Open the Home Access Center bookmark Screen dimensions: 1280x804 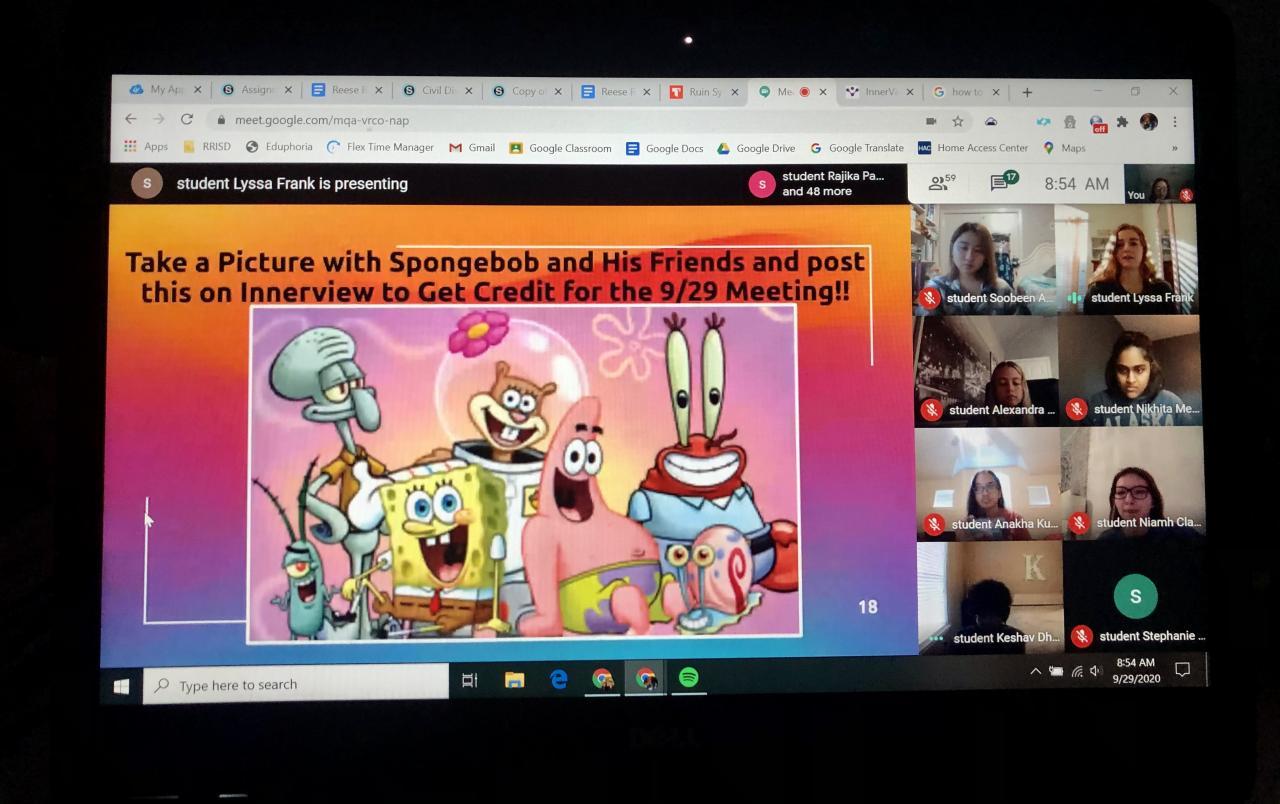973,148
